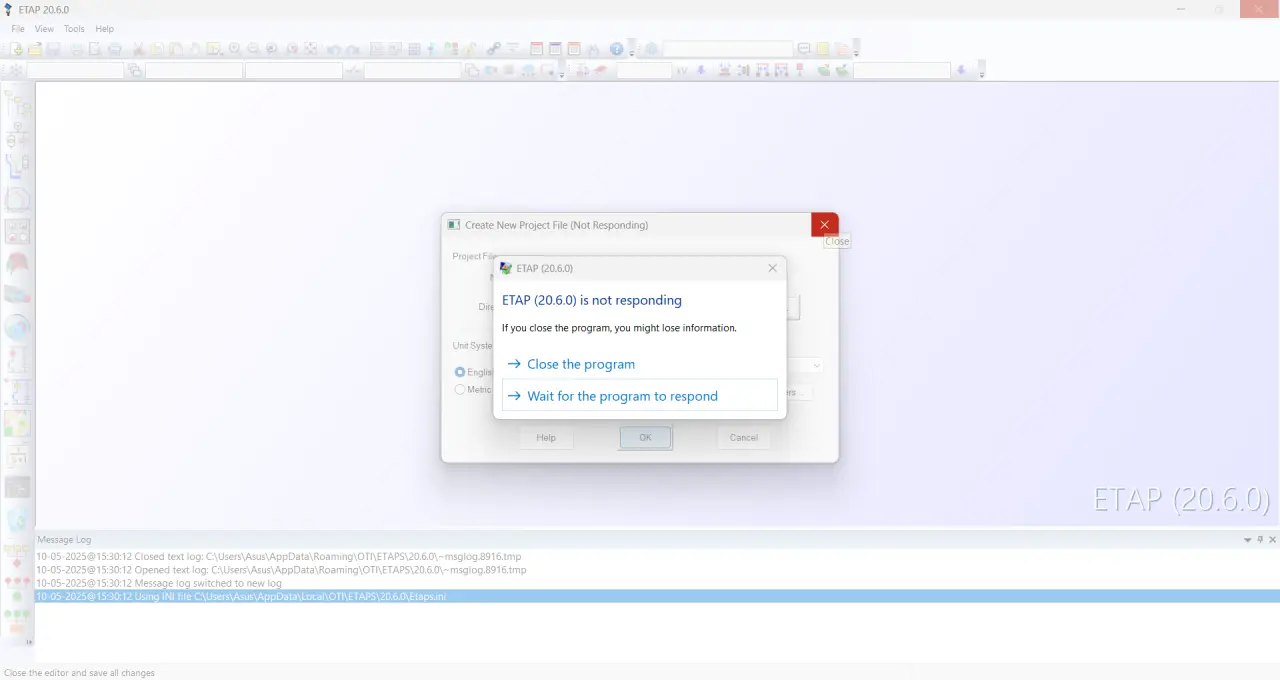Click the Zoom Out magnifier icon

pyautogui.click(x=253, y=48)
